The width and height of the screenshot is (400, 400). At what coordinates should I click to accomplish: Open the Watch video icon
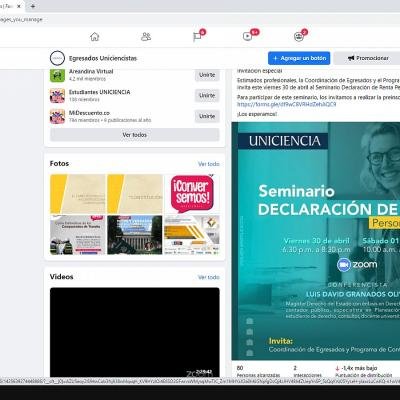247,36
